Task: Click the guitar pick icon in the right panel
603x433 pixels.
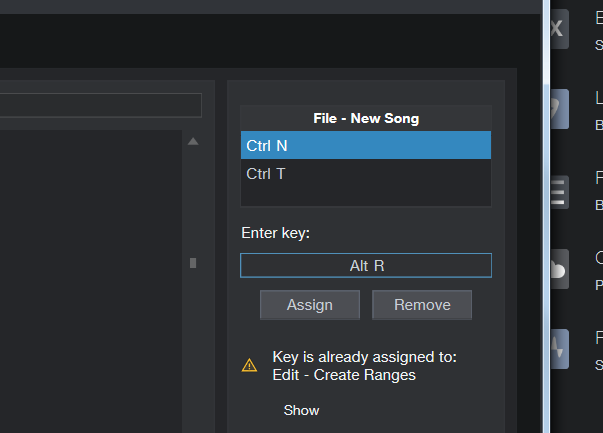Action: 559,109
